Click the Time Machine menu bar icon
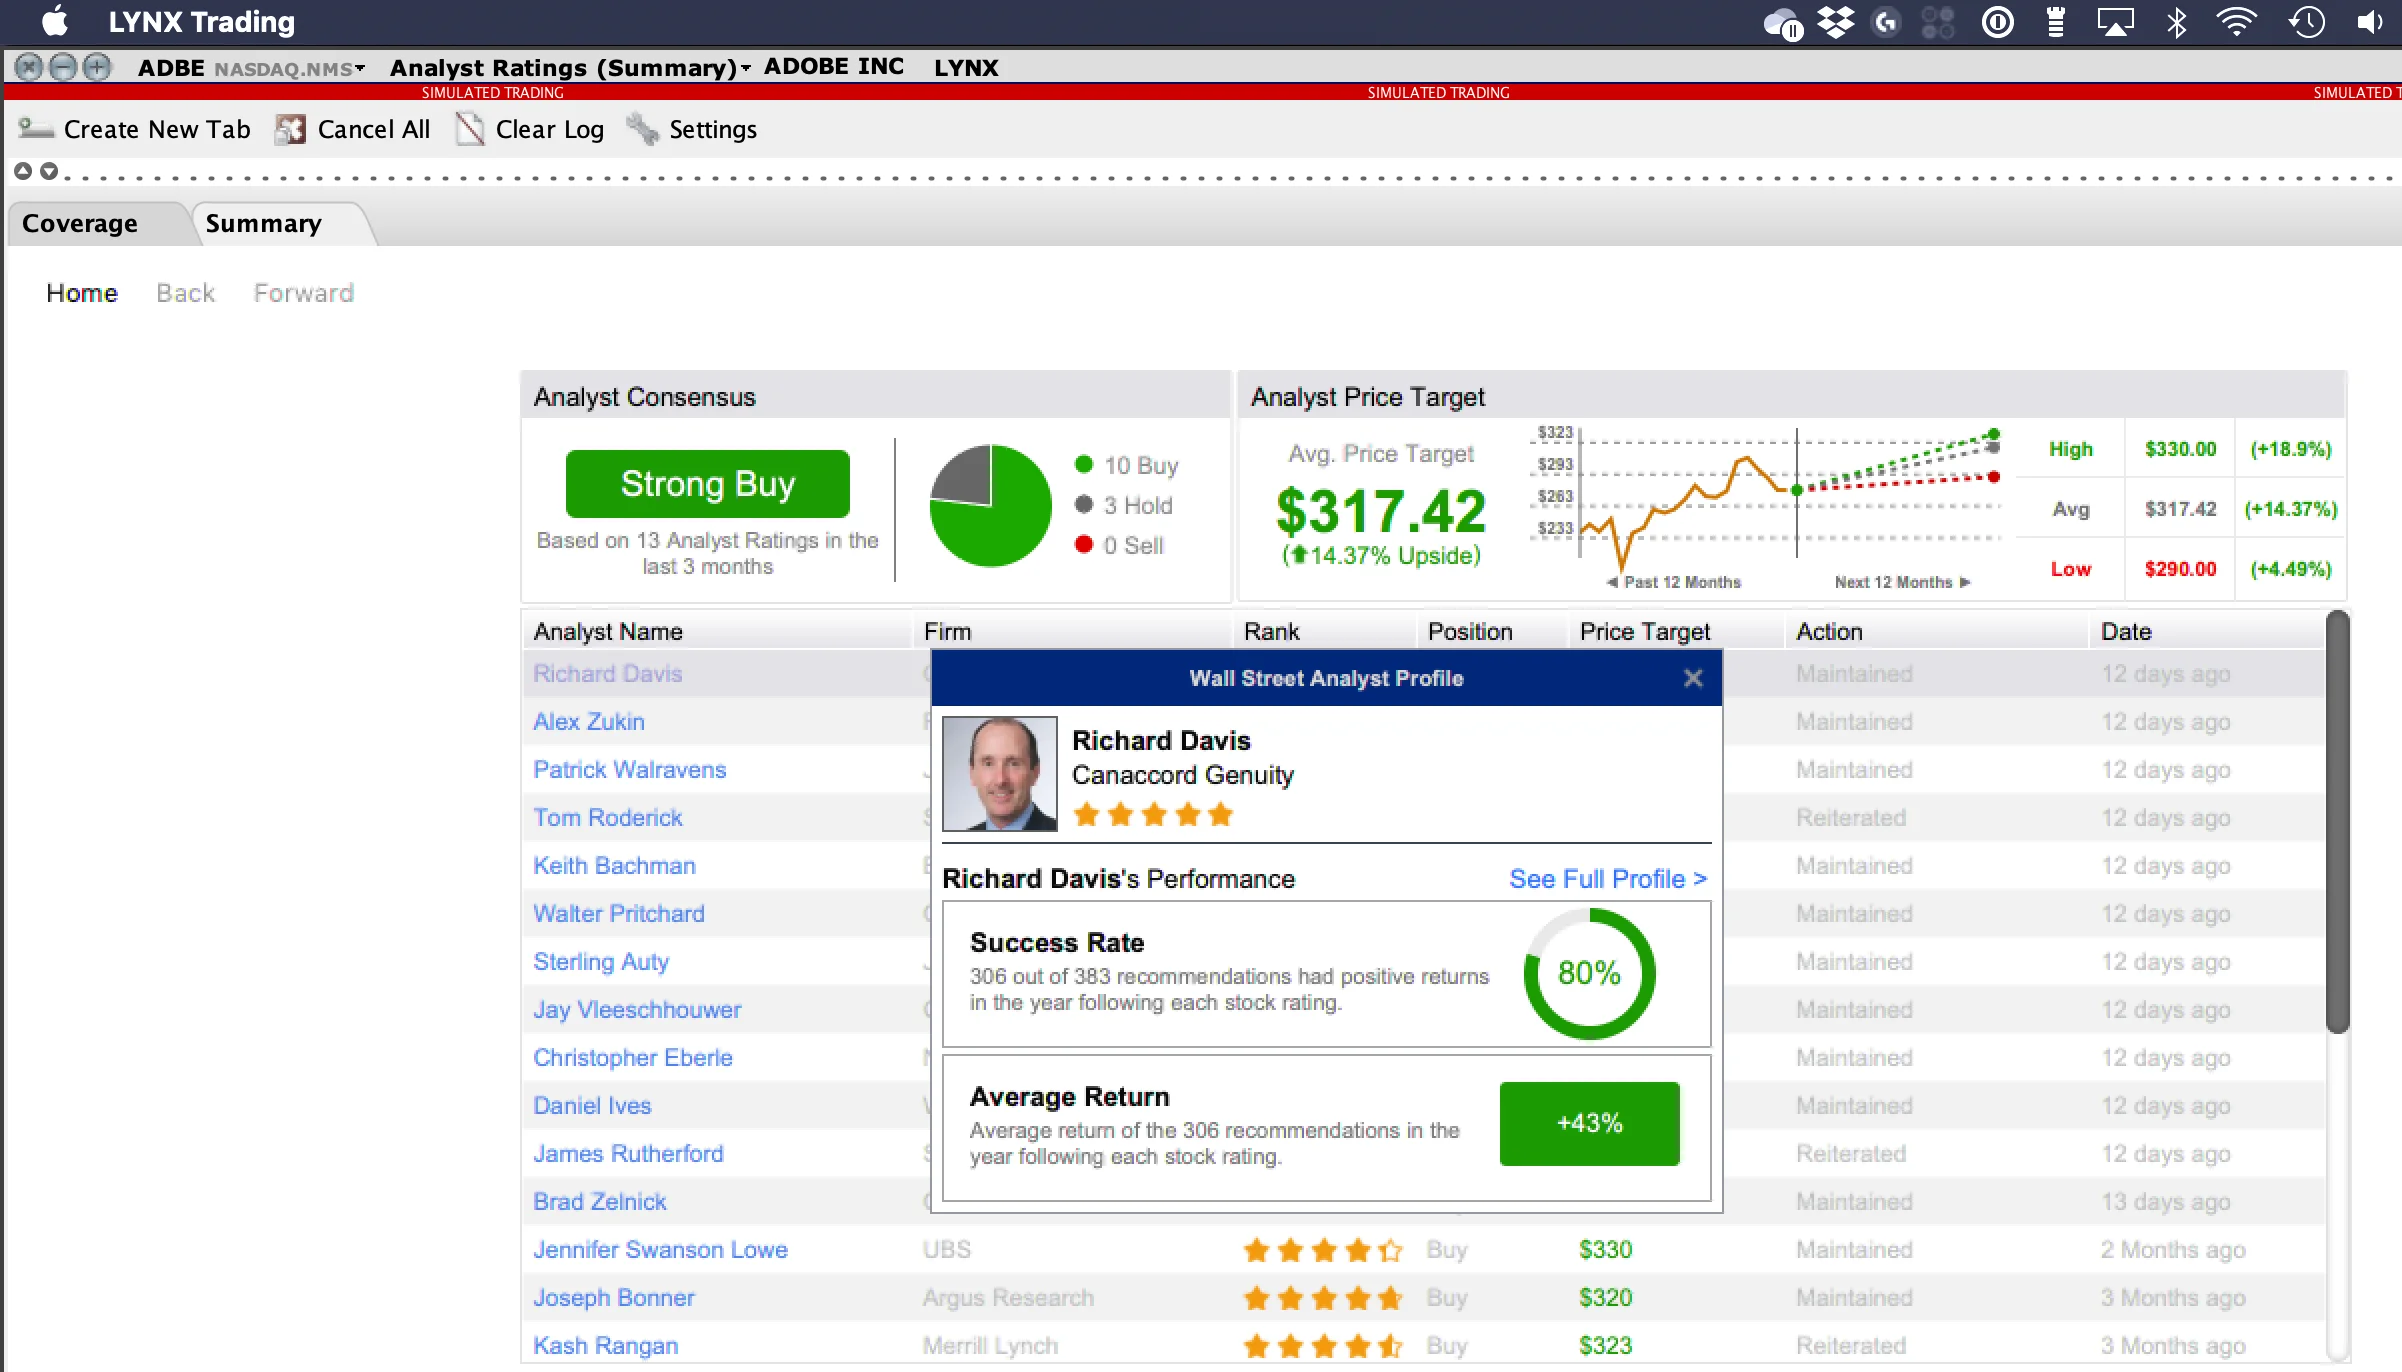The height and width of the screenshot is (1372, 2402). point(2306,22)
